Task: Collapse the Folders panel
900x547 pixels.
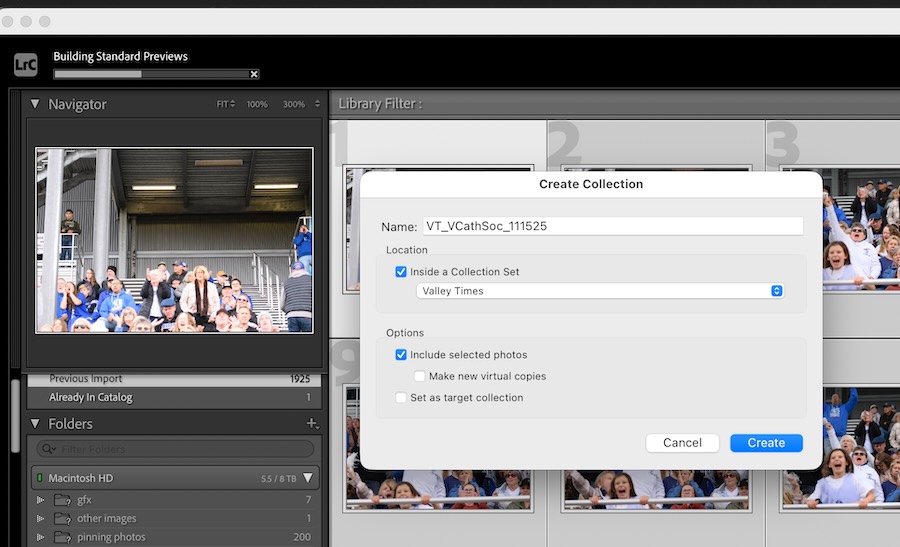Action: [35, 424]
